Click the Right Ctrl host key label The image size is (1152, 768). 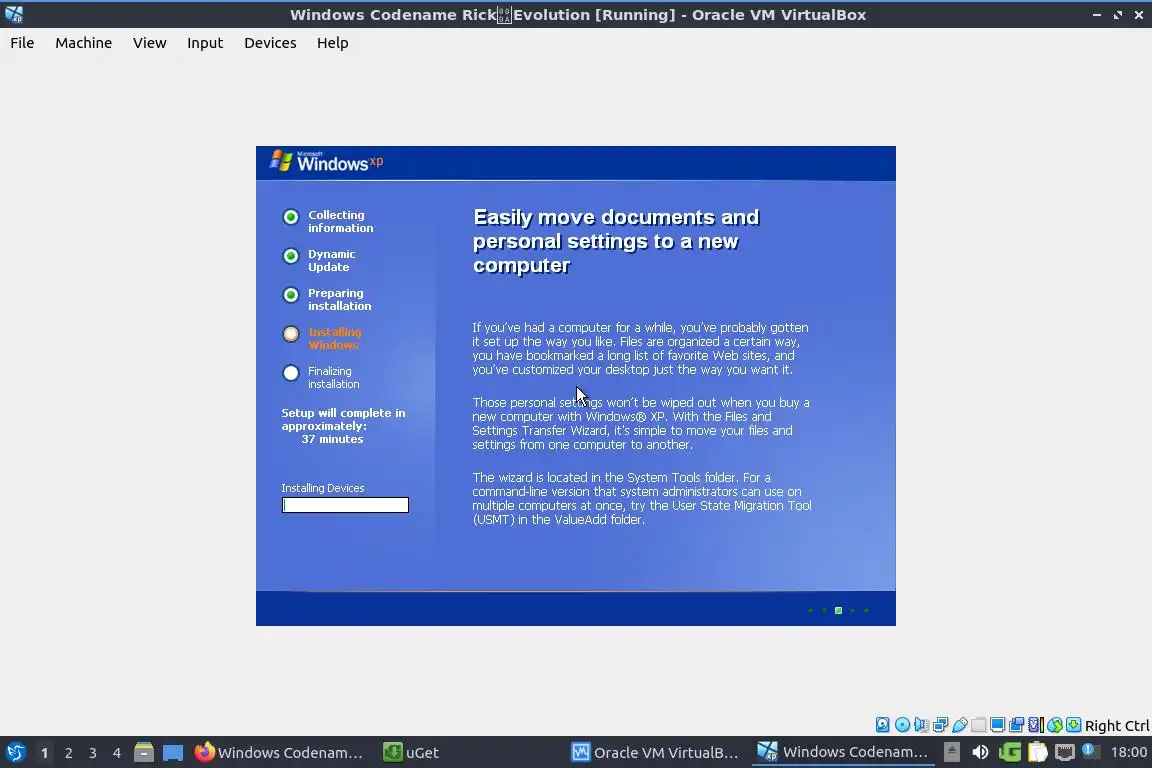point(1117,726)
